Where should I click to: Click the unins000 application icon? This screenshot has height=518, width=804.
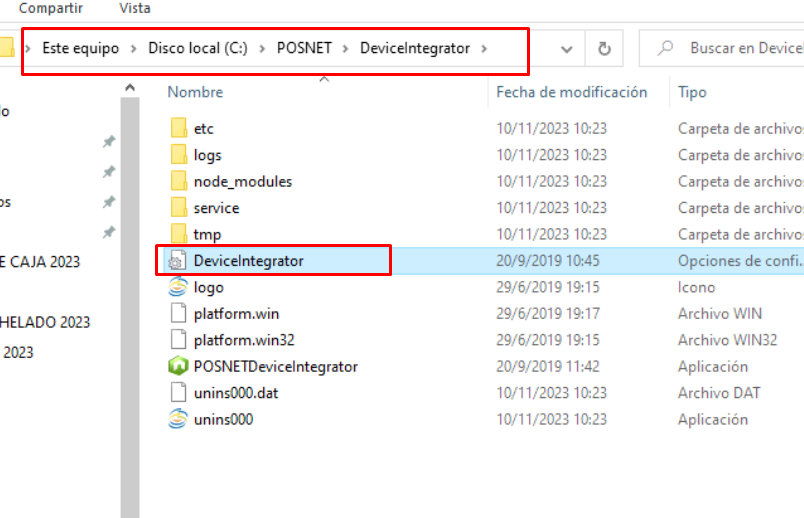pyautogui.click(x=178, y=419)
